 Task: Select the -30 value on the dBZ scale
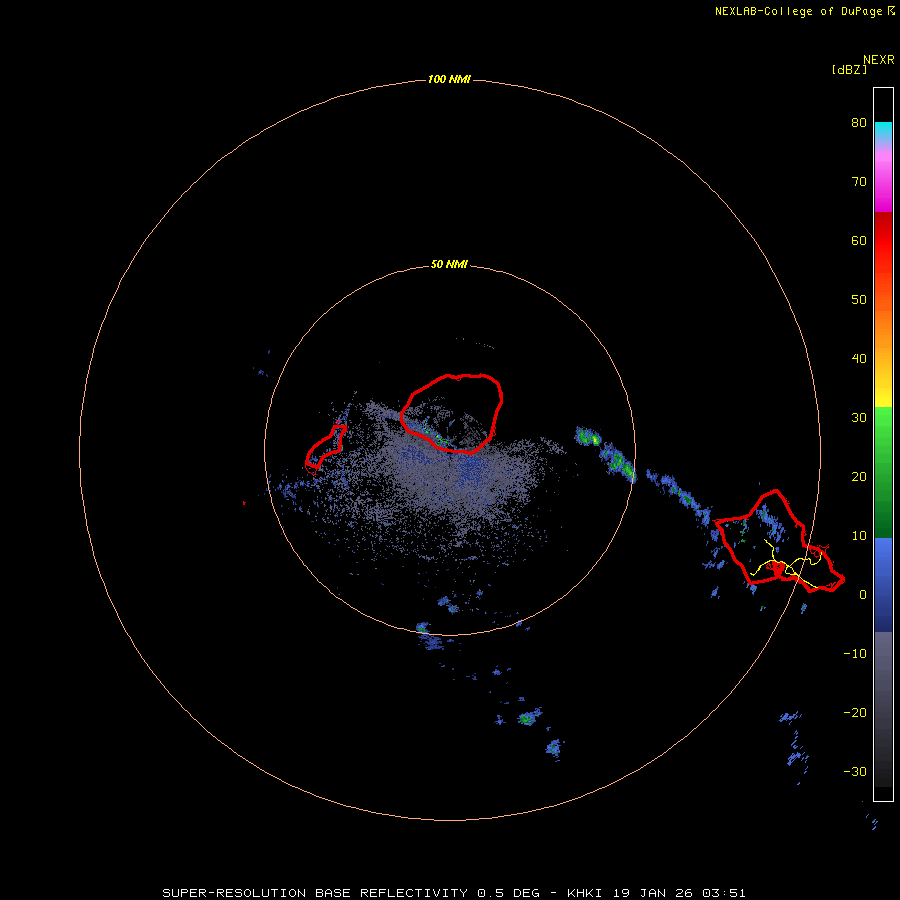tap(855, 772)
